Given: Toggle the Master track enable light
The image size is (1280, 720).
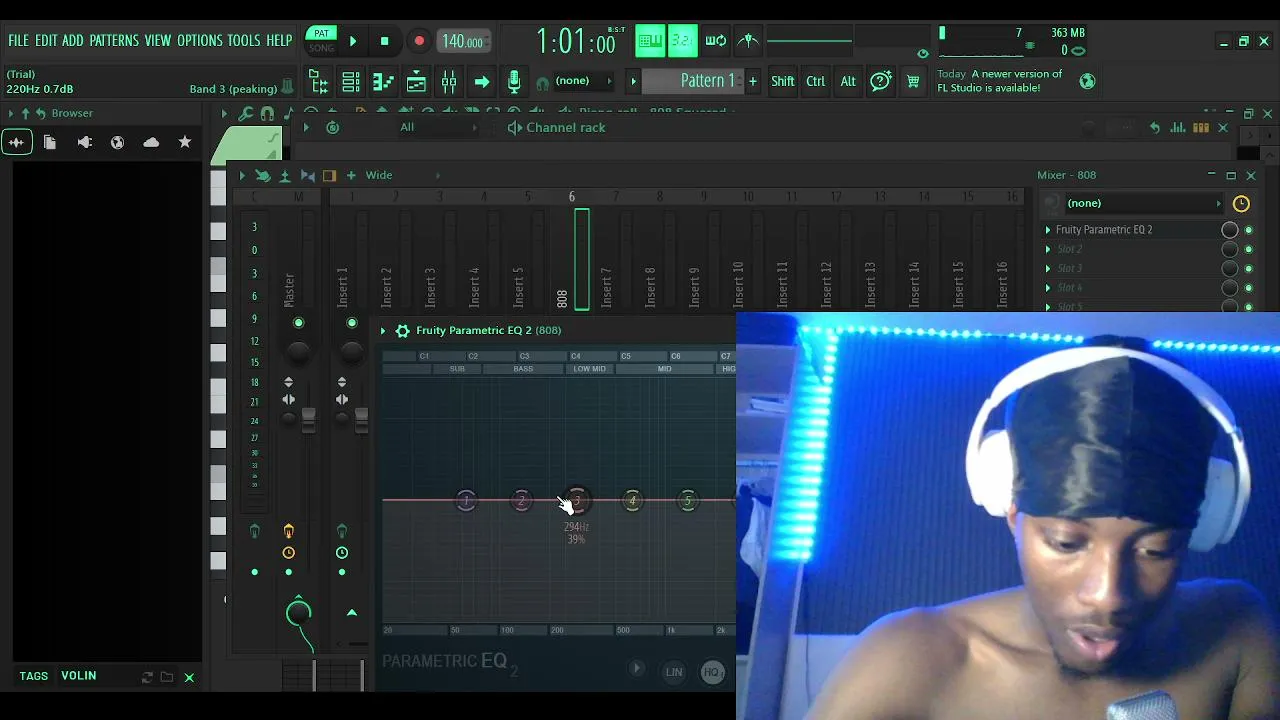Looking at the screenshot, I should [298, 323].
